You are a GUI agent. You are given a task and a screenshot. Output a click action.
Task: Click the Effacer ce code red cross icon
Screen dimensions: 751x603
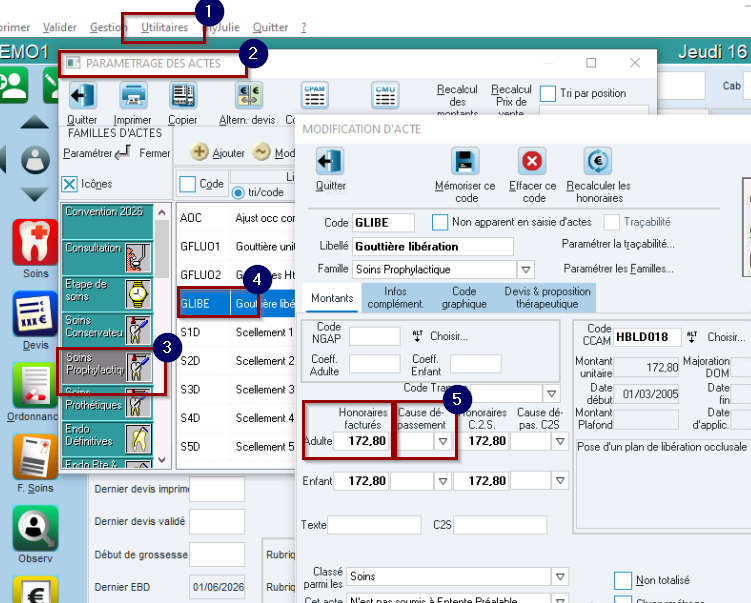532,161
